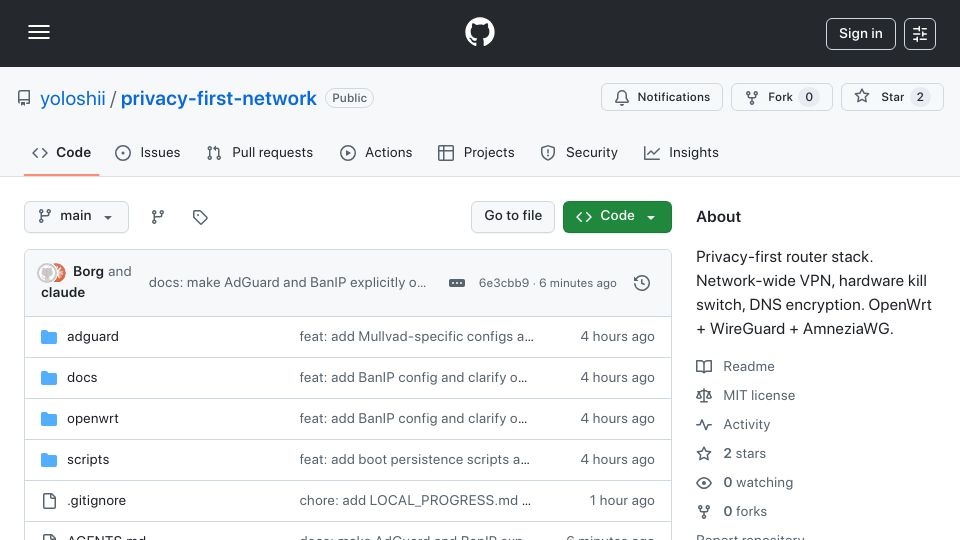
Task: Click '4 hours ago' in adguard row
Action: (x=617, y=337)
